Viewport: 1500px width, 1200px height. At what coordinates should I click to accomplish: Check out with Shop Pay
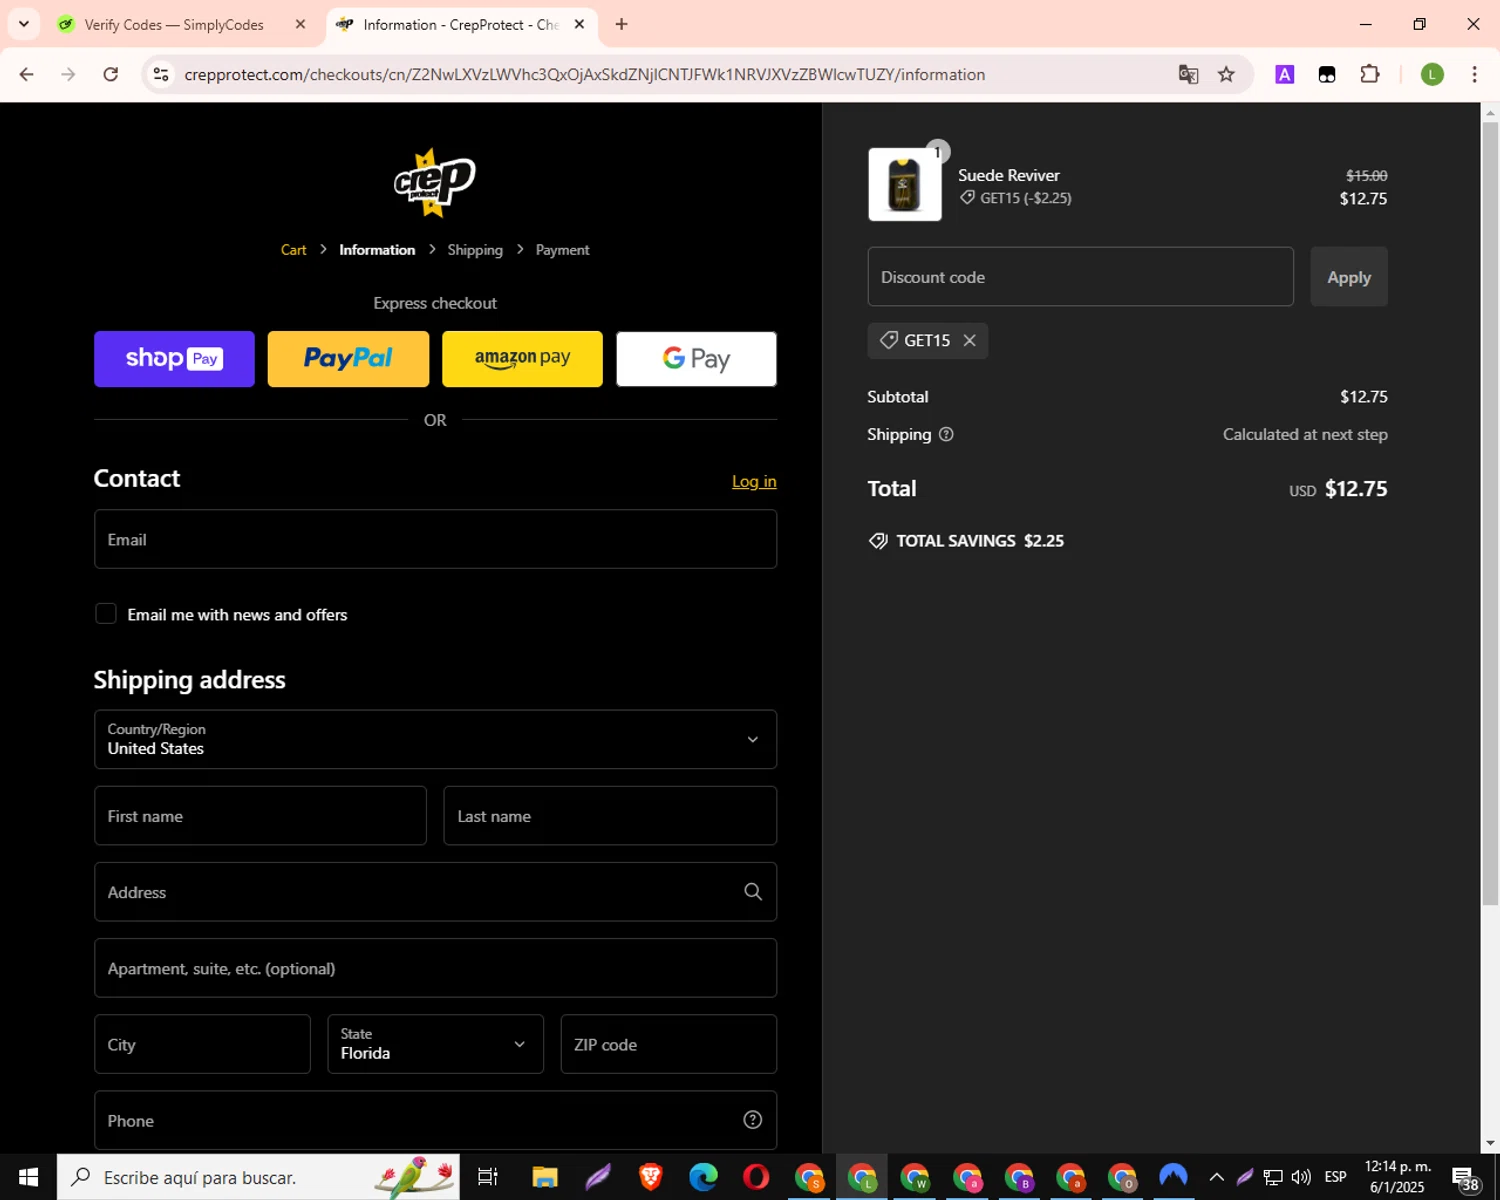[x=174, y=359]
